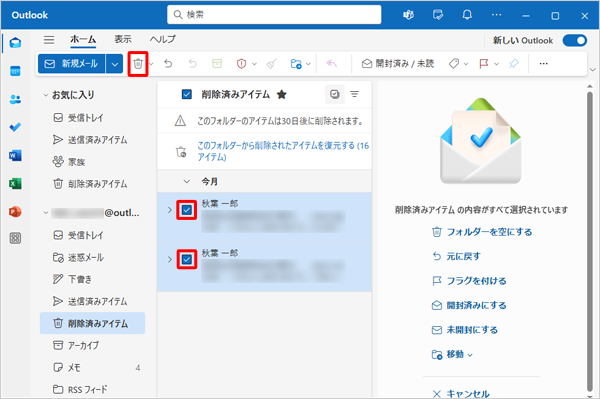Switch to the ヘルプ tab
The image size is (600, 399).
tap(162, 39)
